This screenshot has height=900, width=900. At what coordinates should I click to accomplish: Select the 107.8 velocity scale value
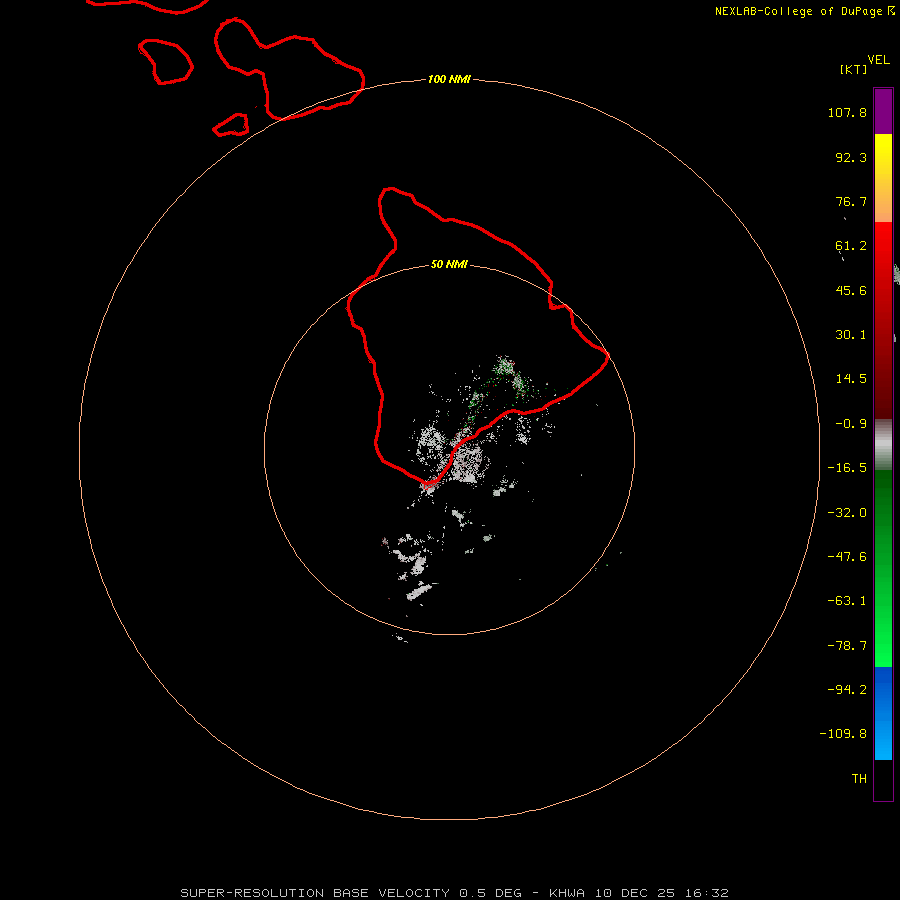(x=847, y=112)
